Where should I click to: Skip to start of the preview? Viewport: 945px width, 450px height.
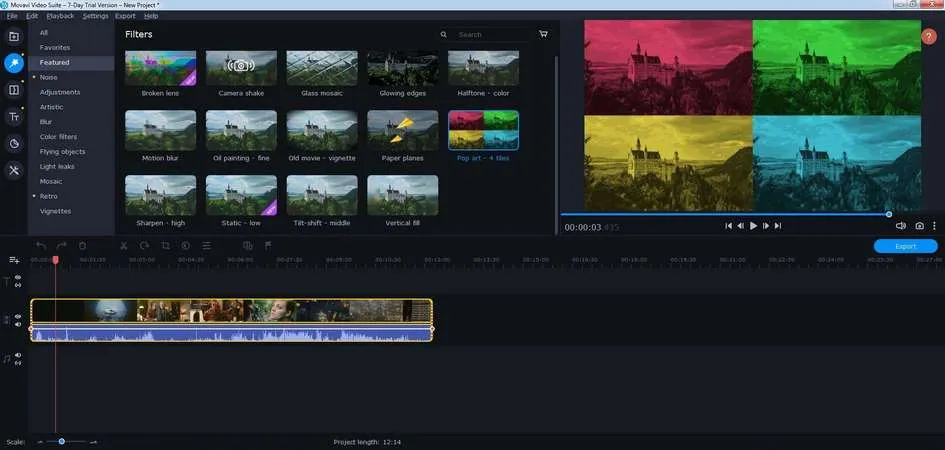[729, 226]
